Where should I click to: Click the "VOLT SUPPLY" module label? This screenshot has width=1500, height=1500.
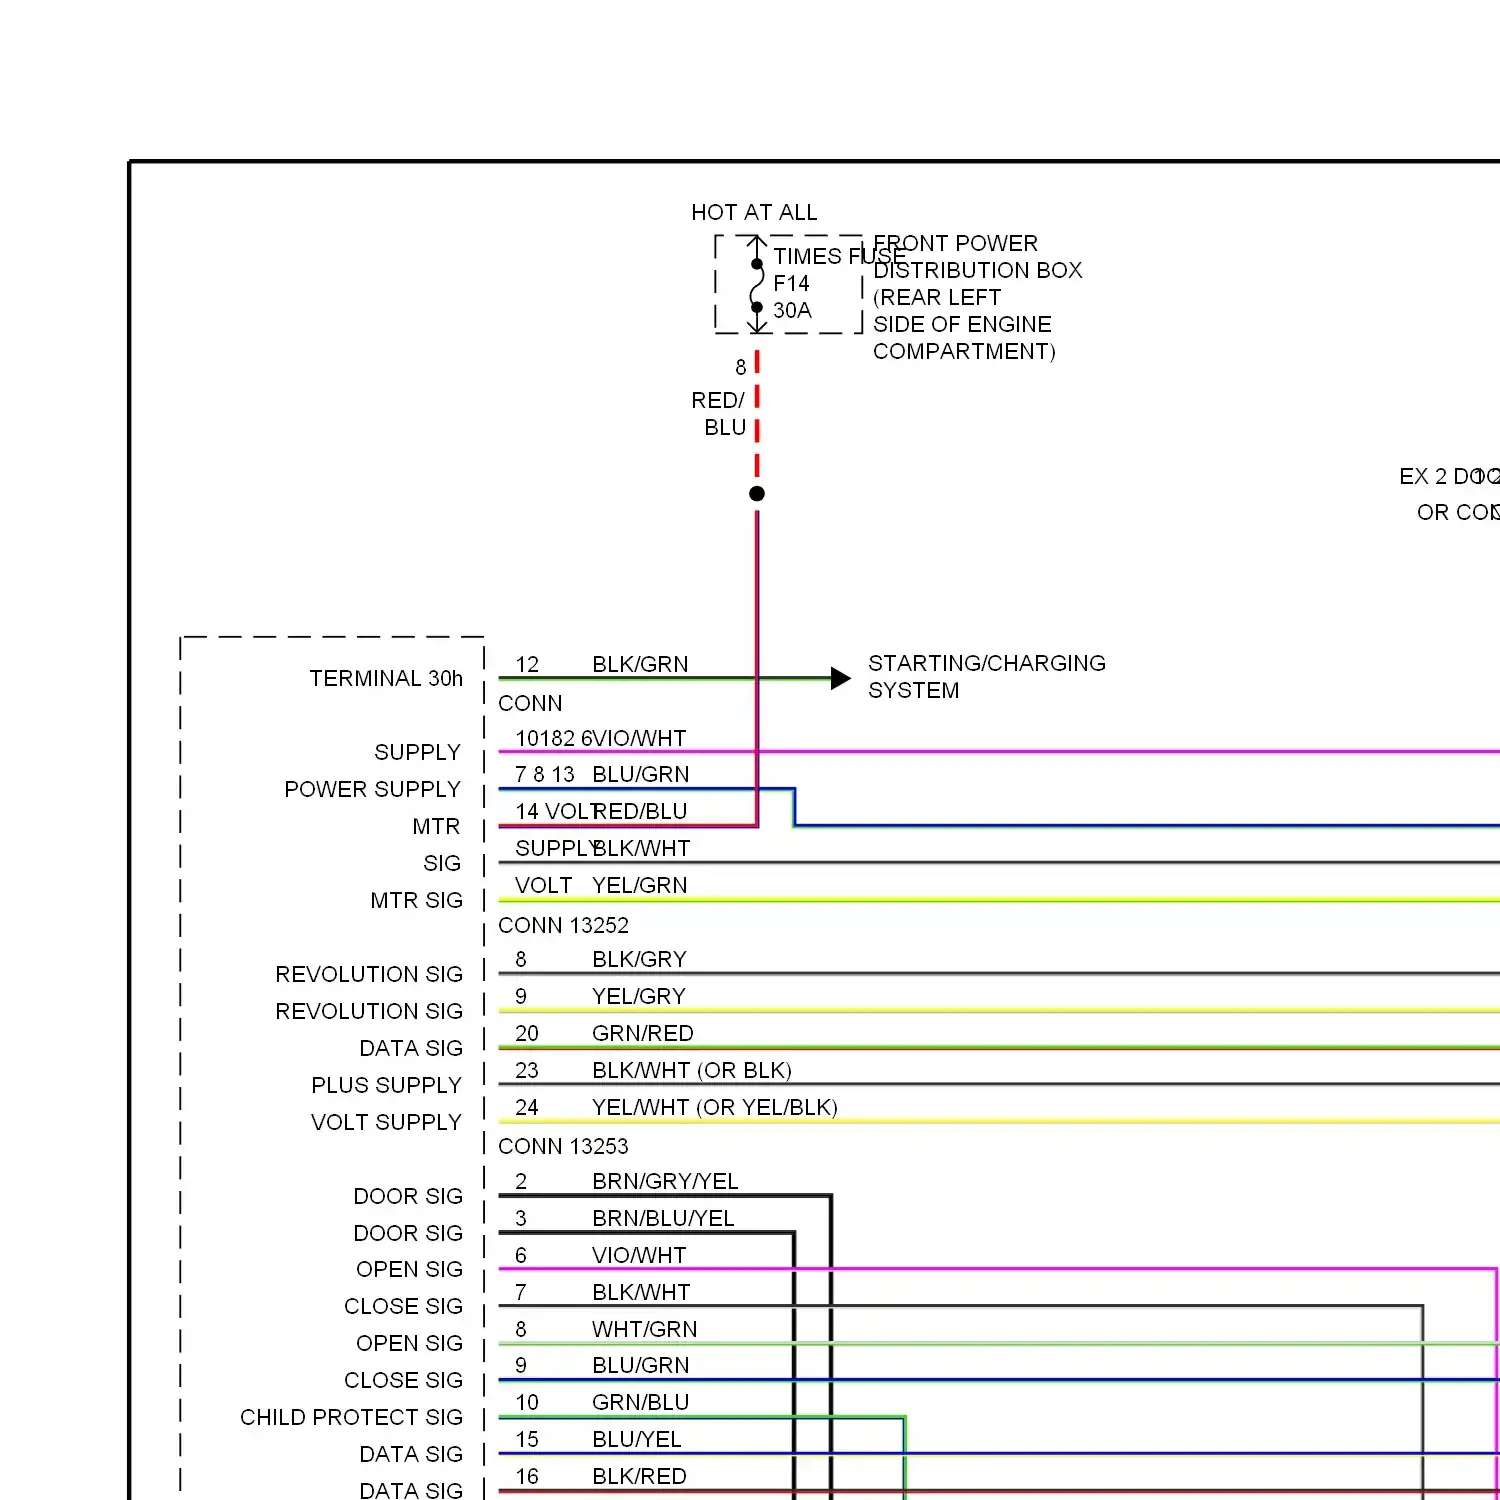pyautogui.click(x=387, y=1122)
